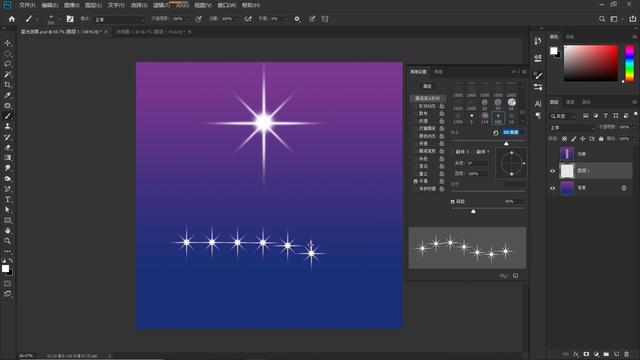The height and width of the screenshot is (360, 640).
Task: Select the Clone Stamp tool
Action: coord(7,126)
